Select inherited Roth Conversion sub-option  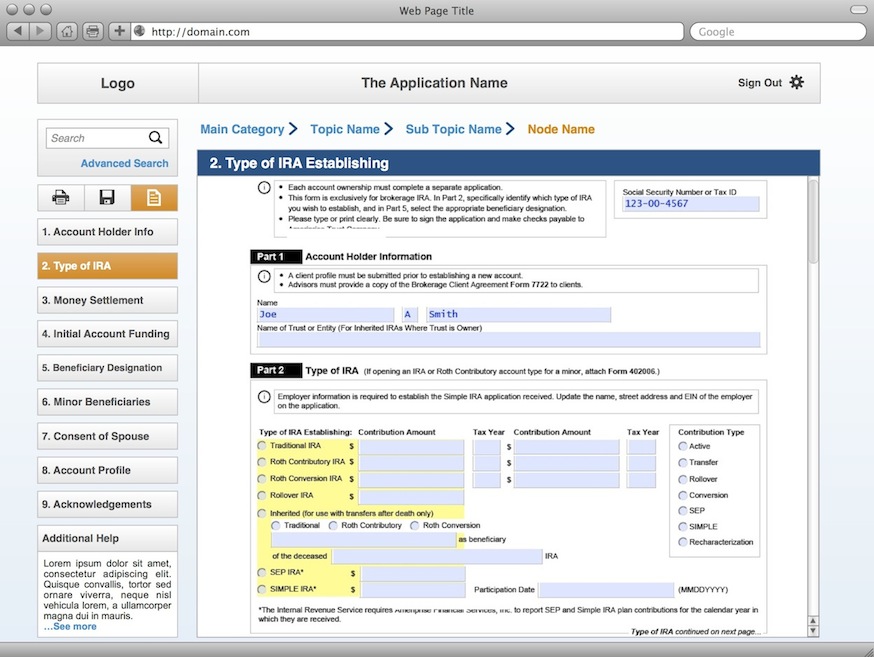[x=414, y=525]
